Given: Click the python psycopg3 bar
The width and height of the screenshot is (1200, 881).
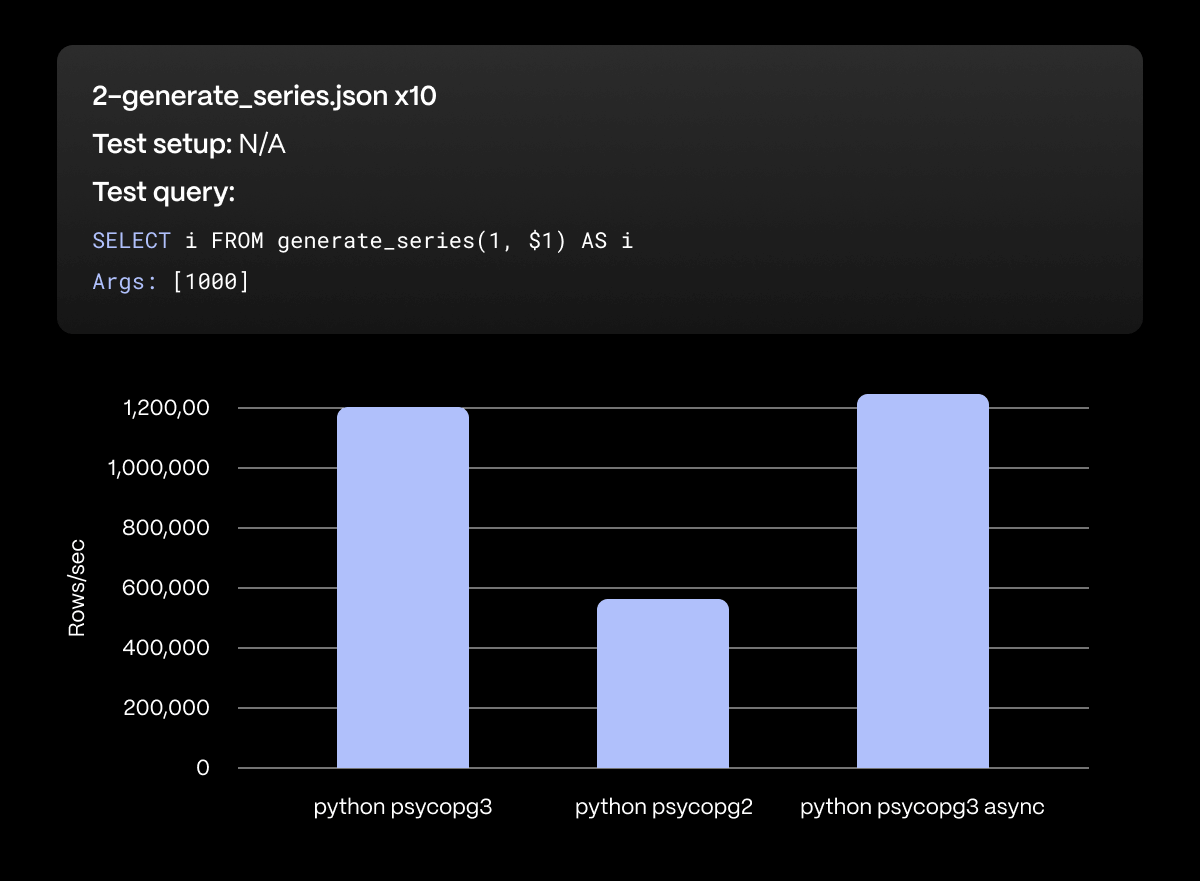Looking at the screenshot, I should 402,588.
